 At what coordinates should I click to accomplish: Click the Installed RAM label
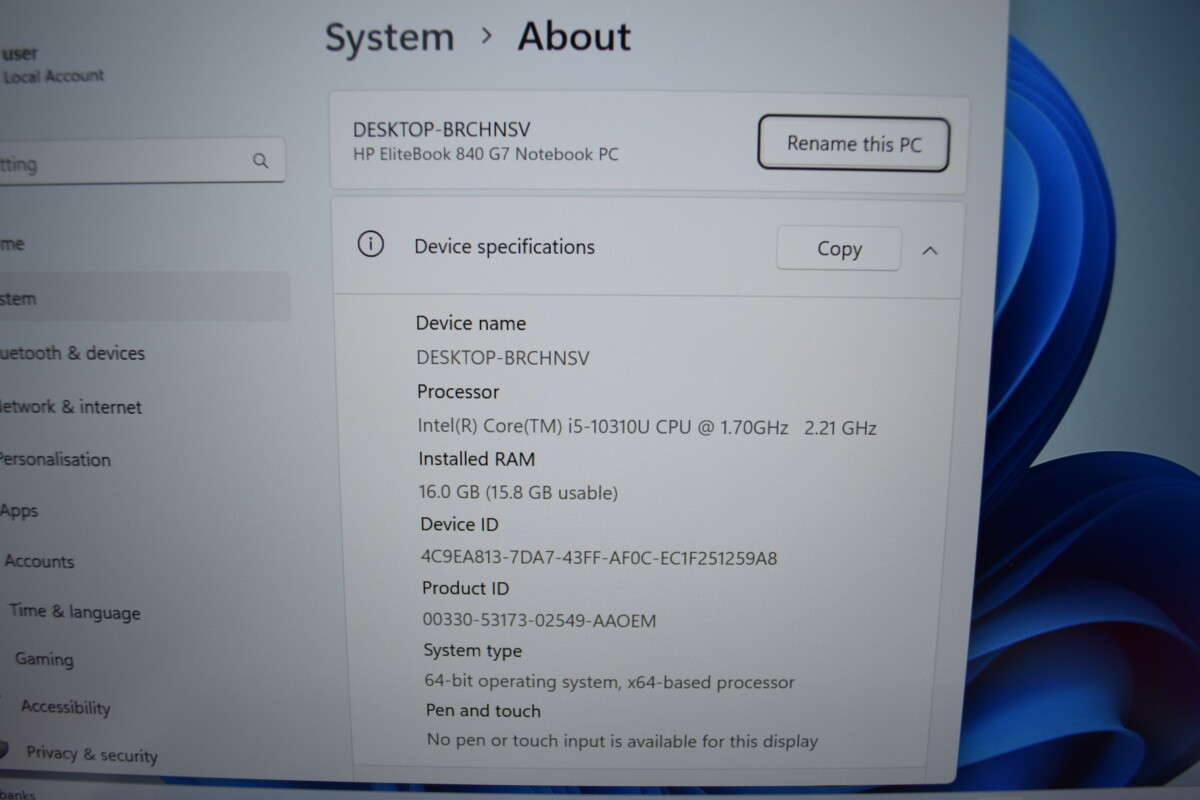476,460
